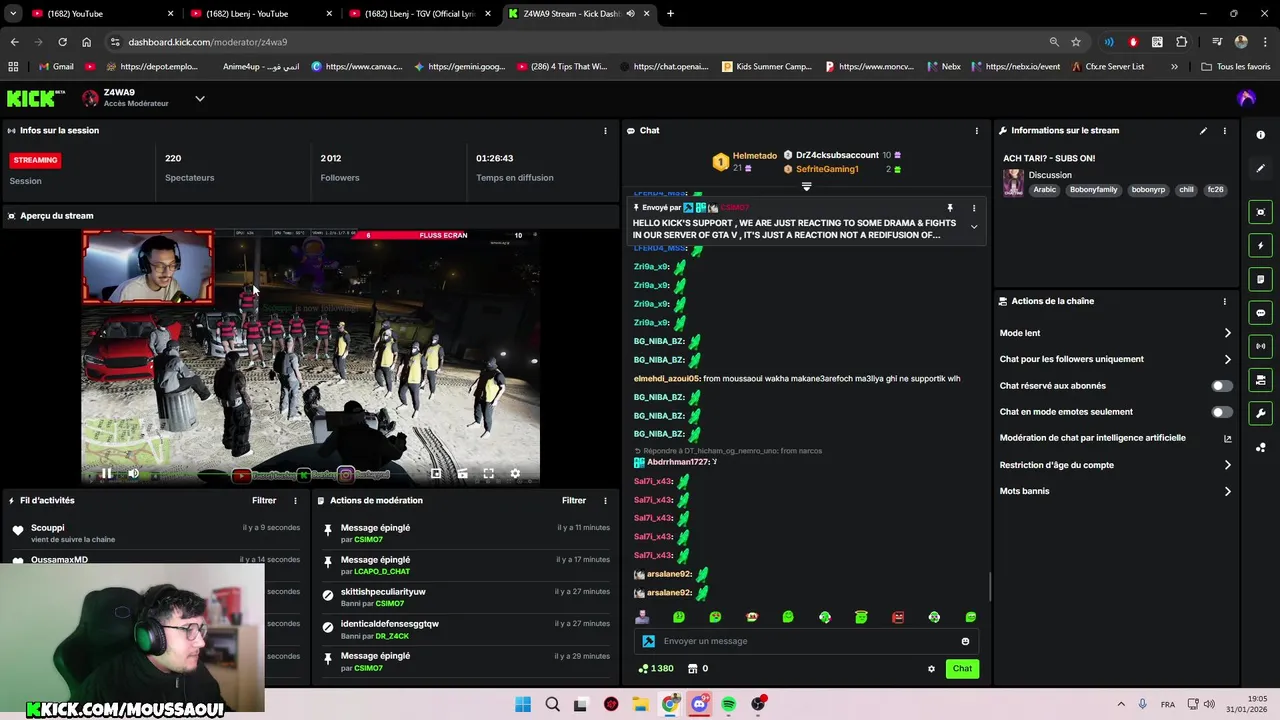
Task: Open the Chat panel options menu
Action: coord(977,131)
